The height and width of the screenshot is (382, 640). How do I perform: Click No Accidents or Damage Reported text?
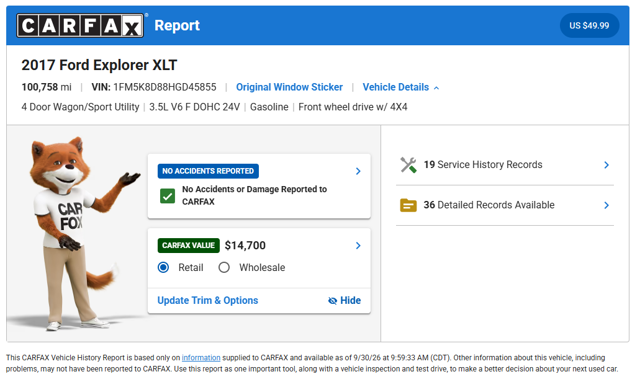[x=254, y=195]
